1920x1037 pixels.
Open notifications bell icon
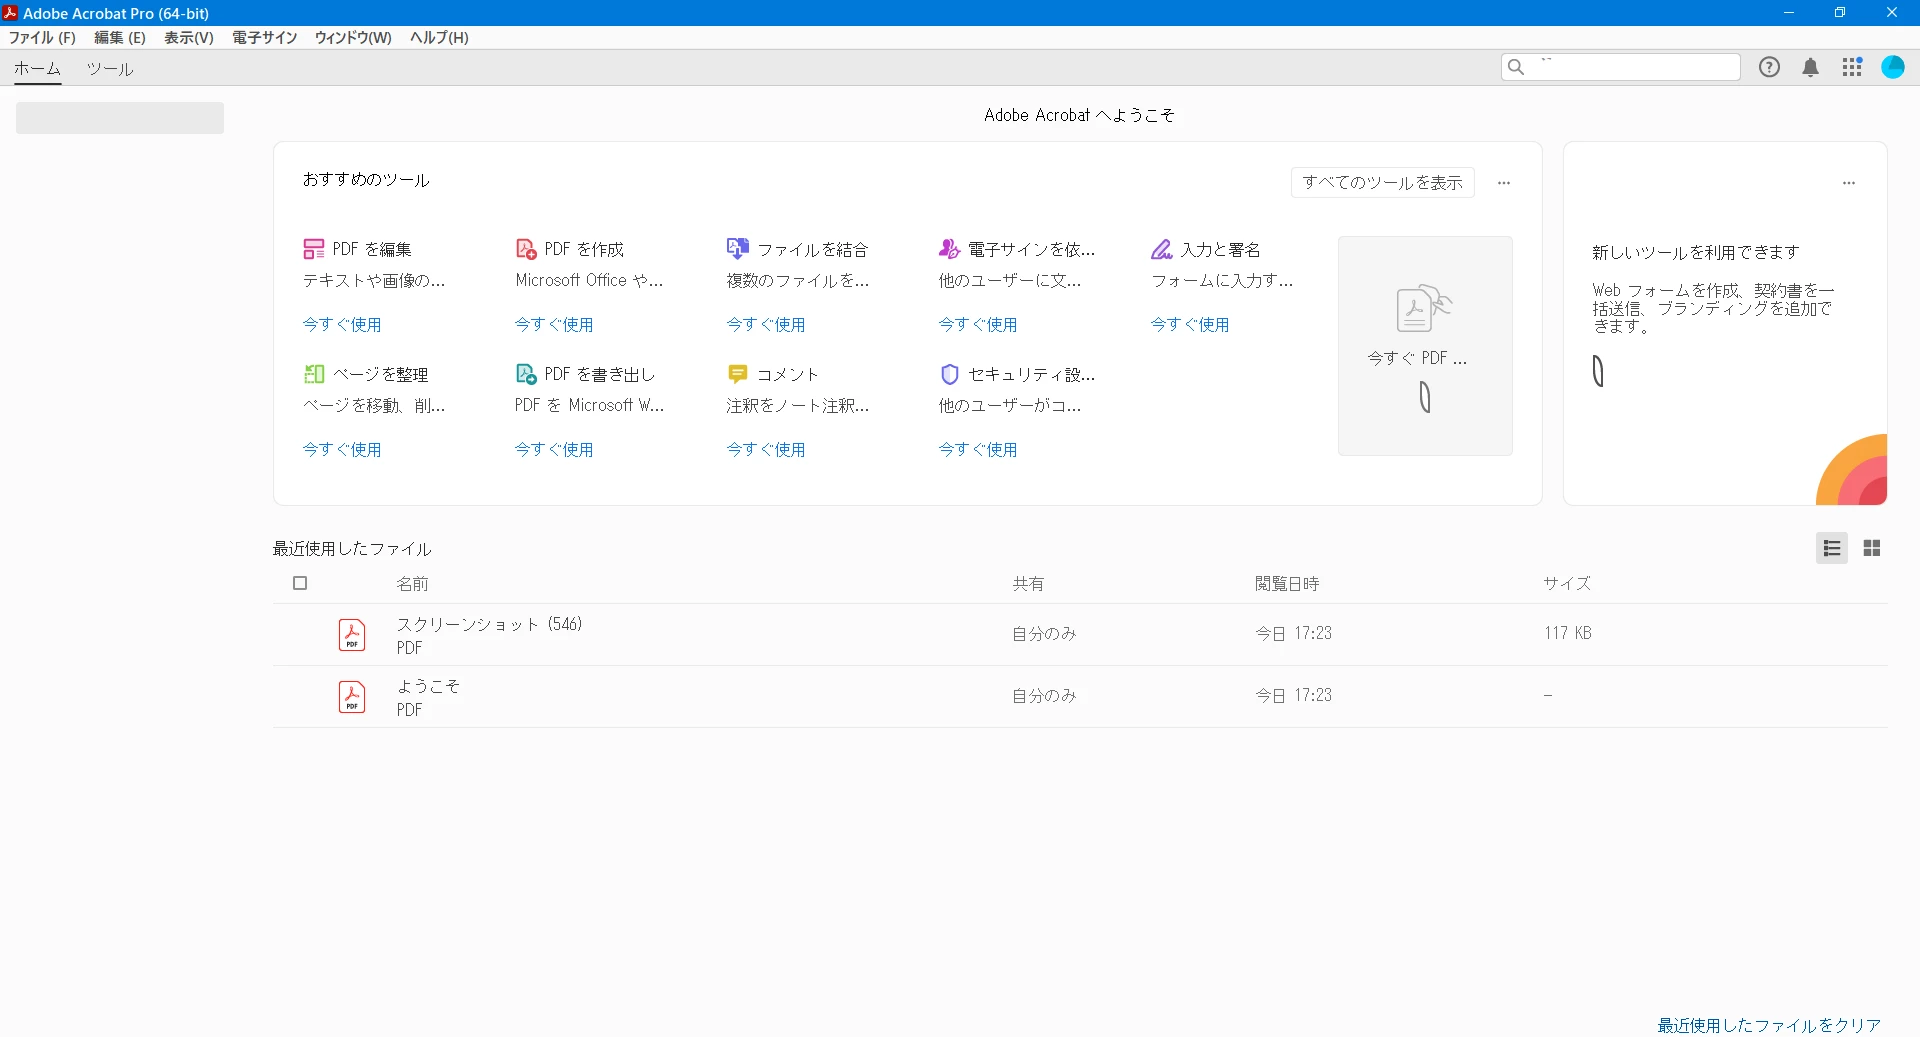1811,67
